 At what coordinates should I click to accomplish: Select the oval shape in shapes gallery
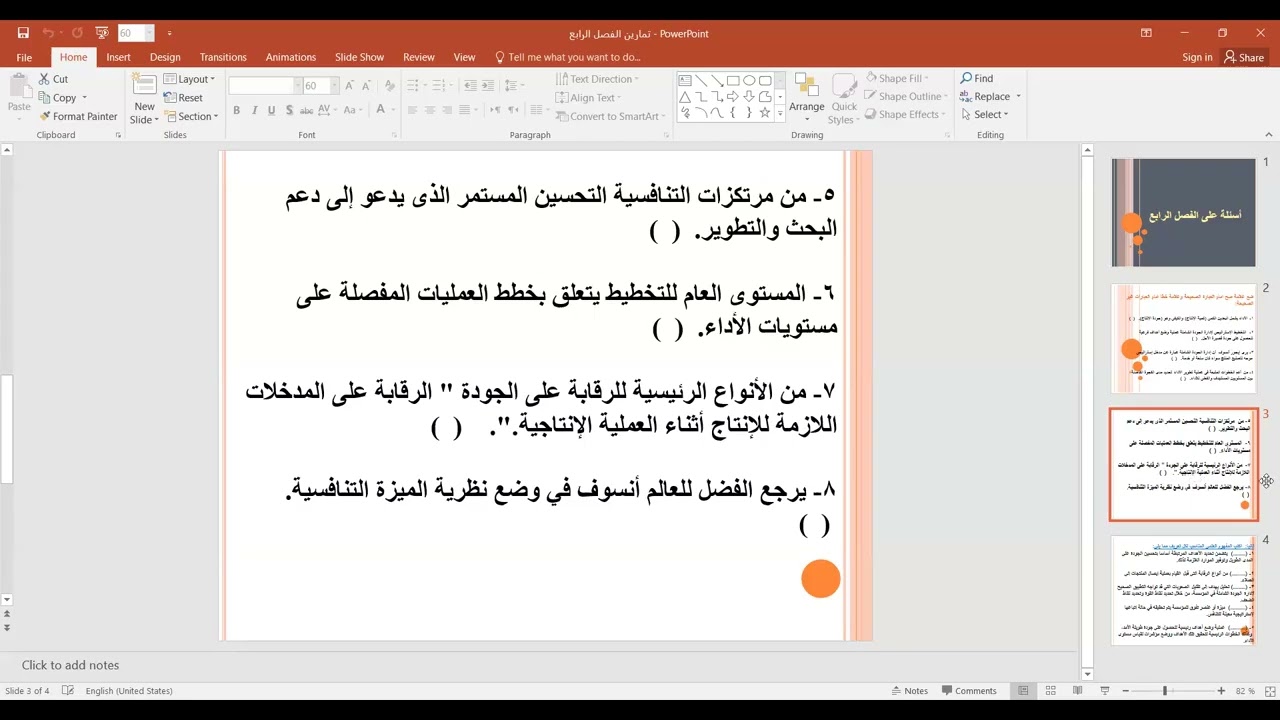(749, 81)
